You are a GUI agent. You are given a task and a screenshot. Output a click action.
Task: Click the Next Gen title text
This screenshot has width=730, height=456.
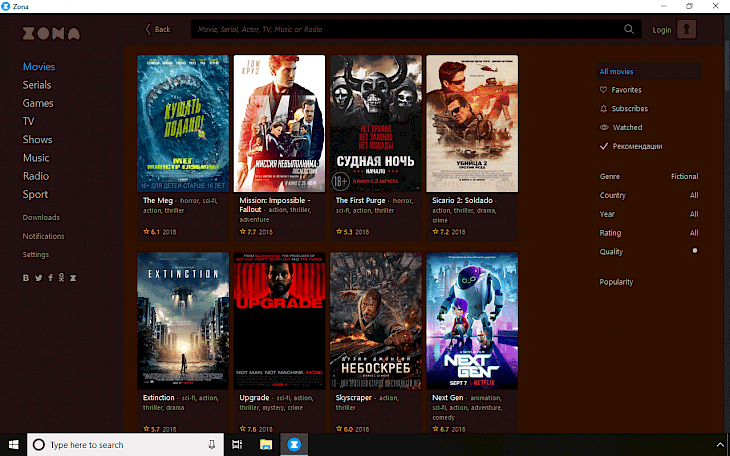click(x=447, y=397)
